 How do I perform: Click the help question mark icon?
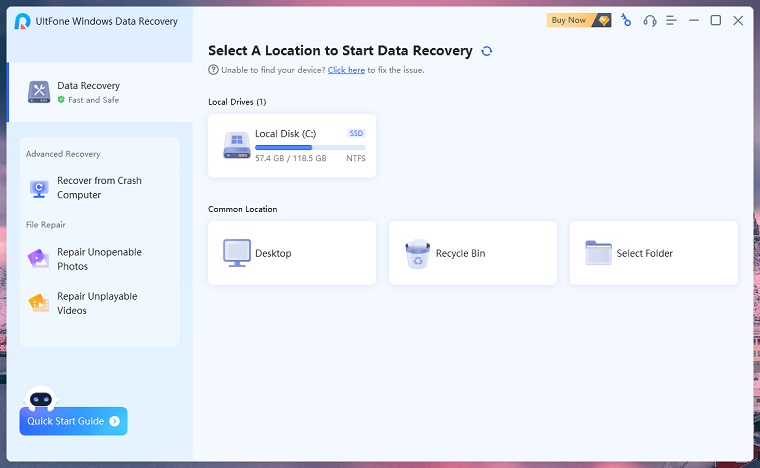pos(213,70)
